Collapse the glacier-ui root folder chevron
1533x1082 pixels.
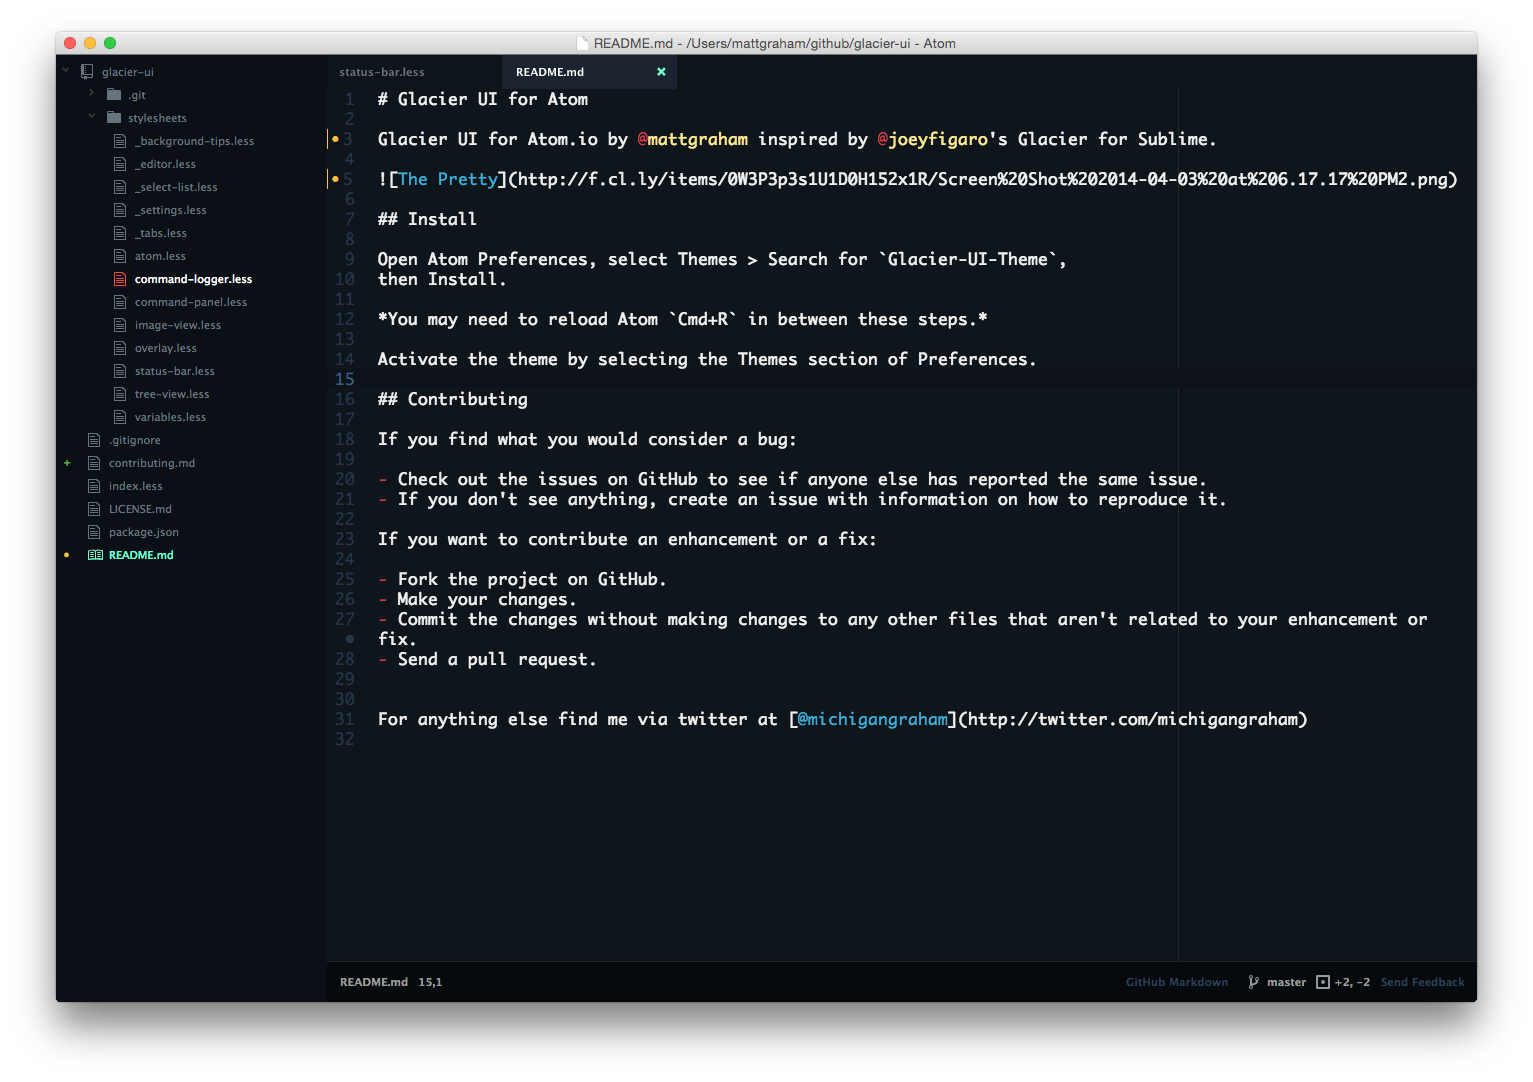[x=67, y=71]
